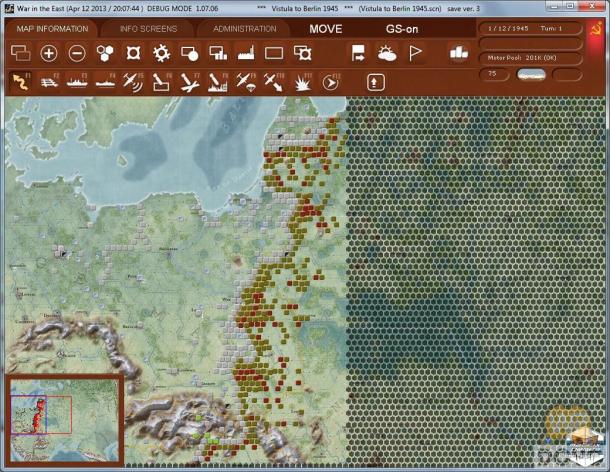Viewport: 610px width, 472px height.
Task: Zoom out the map with minus icon
Action: pos(77,53)
